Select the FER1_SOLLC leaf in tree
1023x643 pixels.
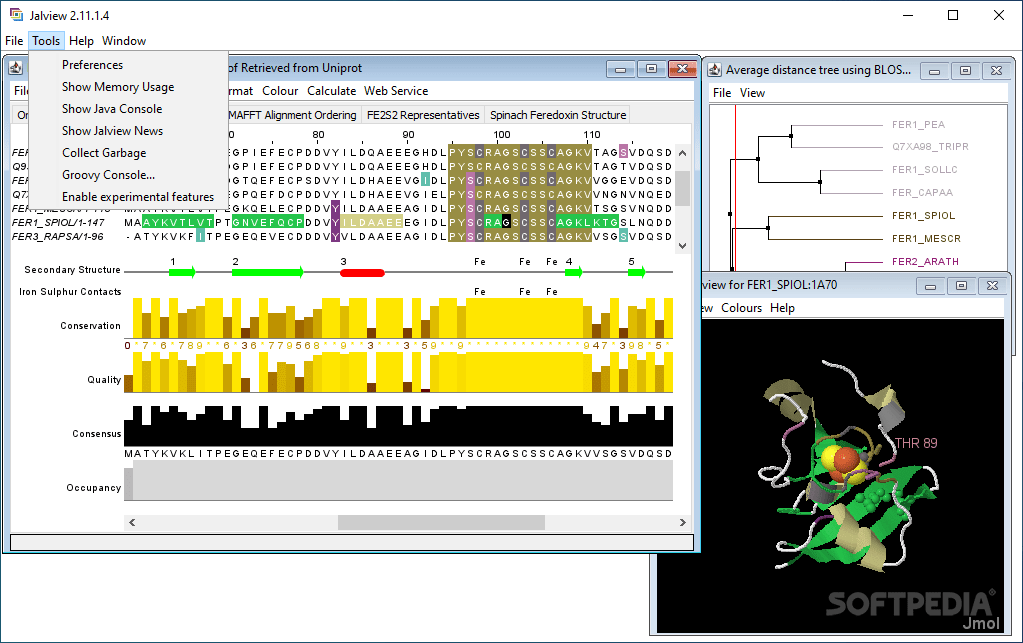tap(924, 170)
